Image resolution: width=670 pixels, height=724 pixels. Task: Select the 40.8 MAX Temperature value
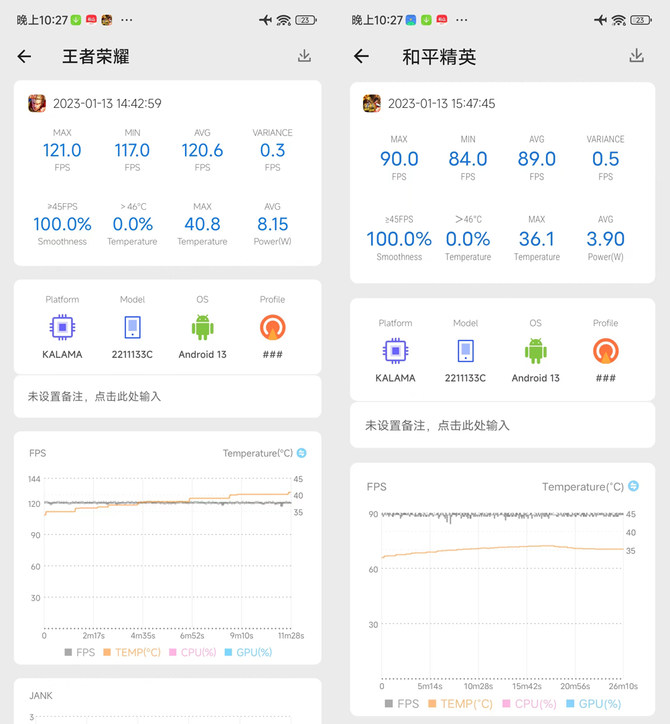click(x=202, y=224)
